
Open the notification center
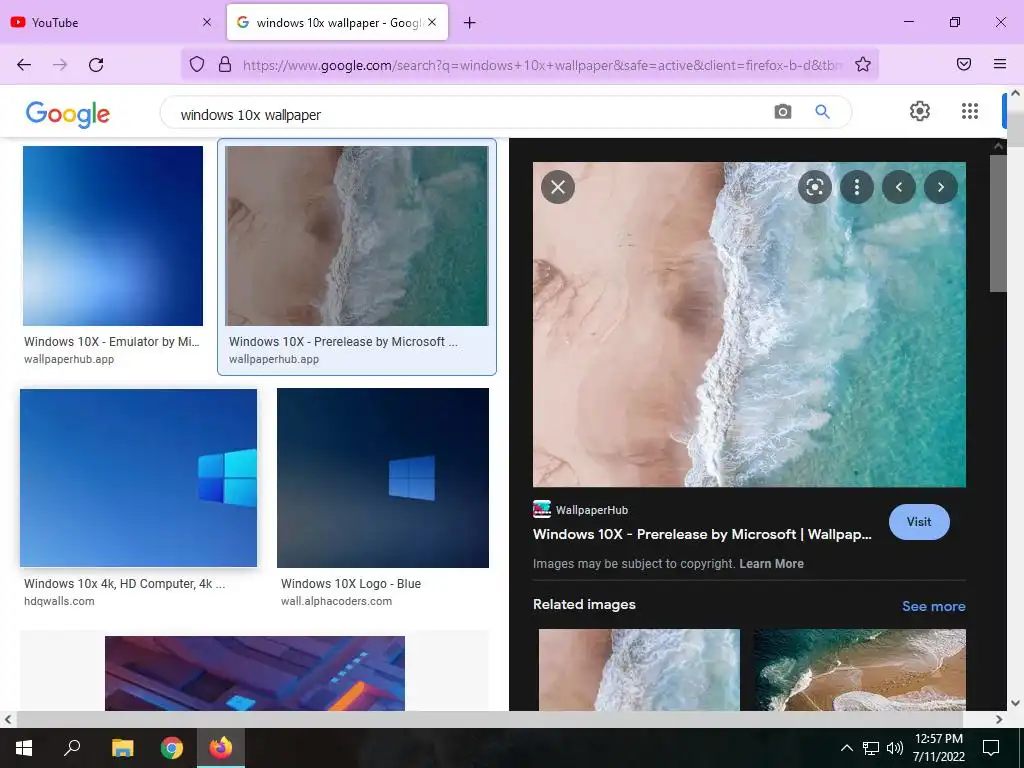991,748
